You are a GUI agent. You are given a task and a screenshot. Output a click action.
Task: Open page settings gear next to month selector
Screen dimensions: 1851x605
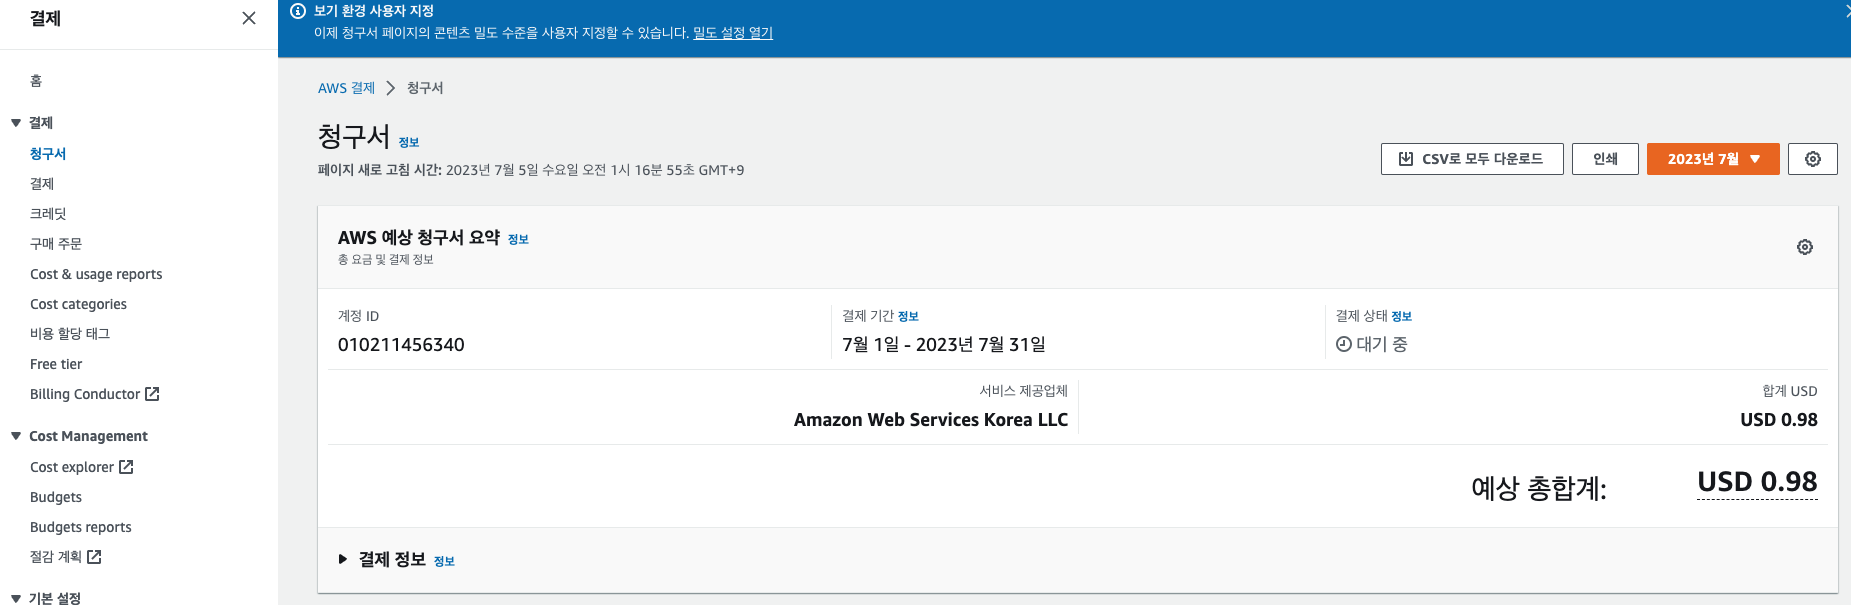(x=1813, y=159)
